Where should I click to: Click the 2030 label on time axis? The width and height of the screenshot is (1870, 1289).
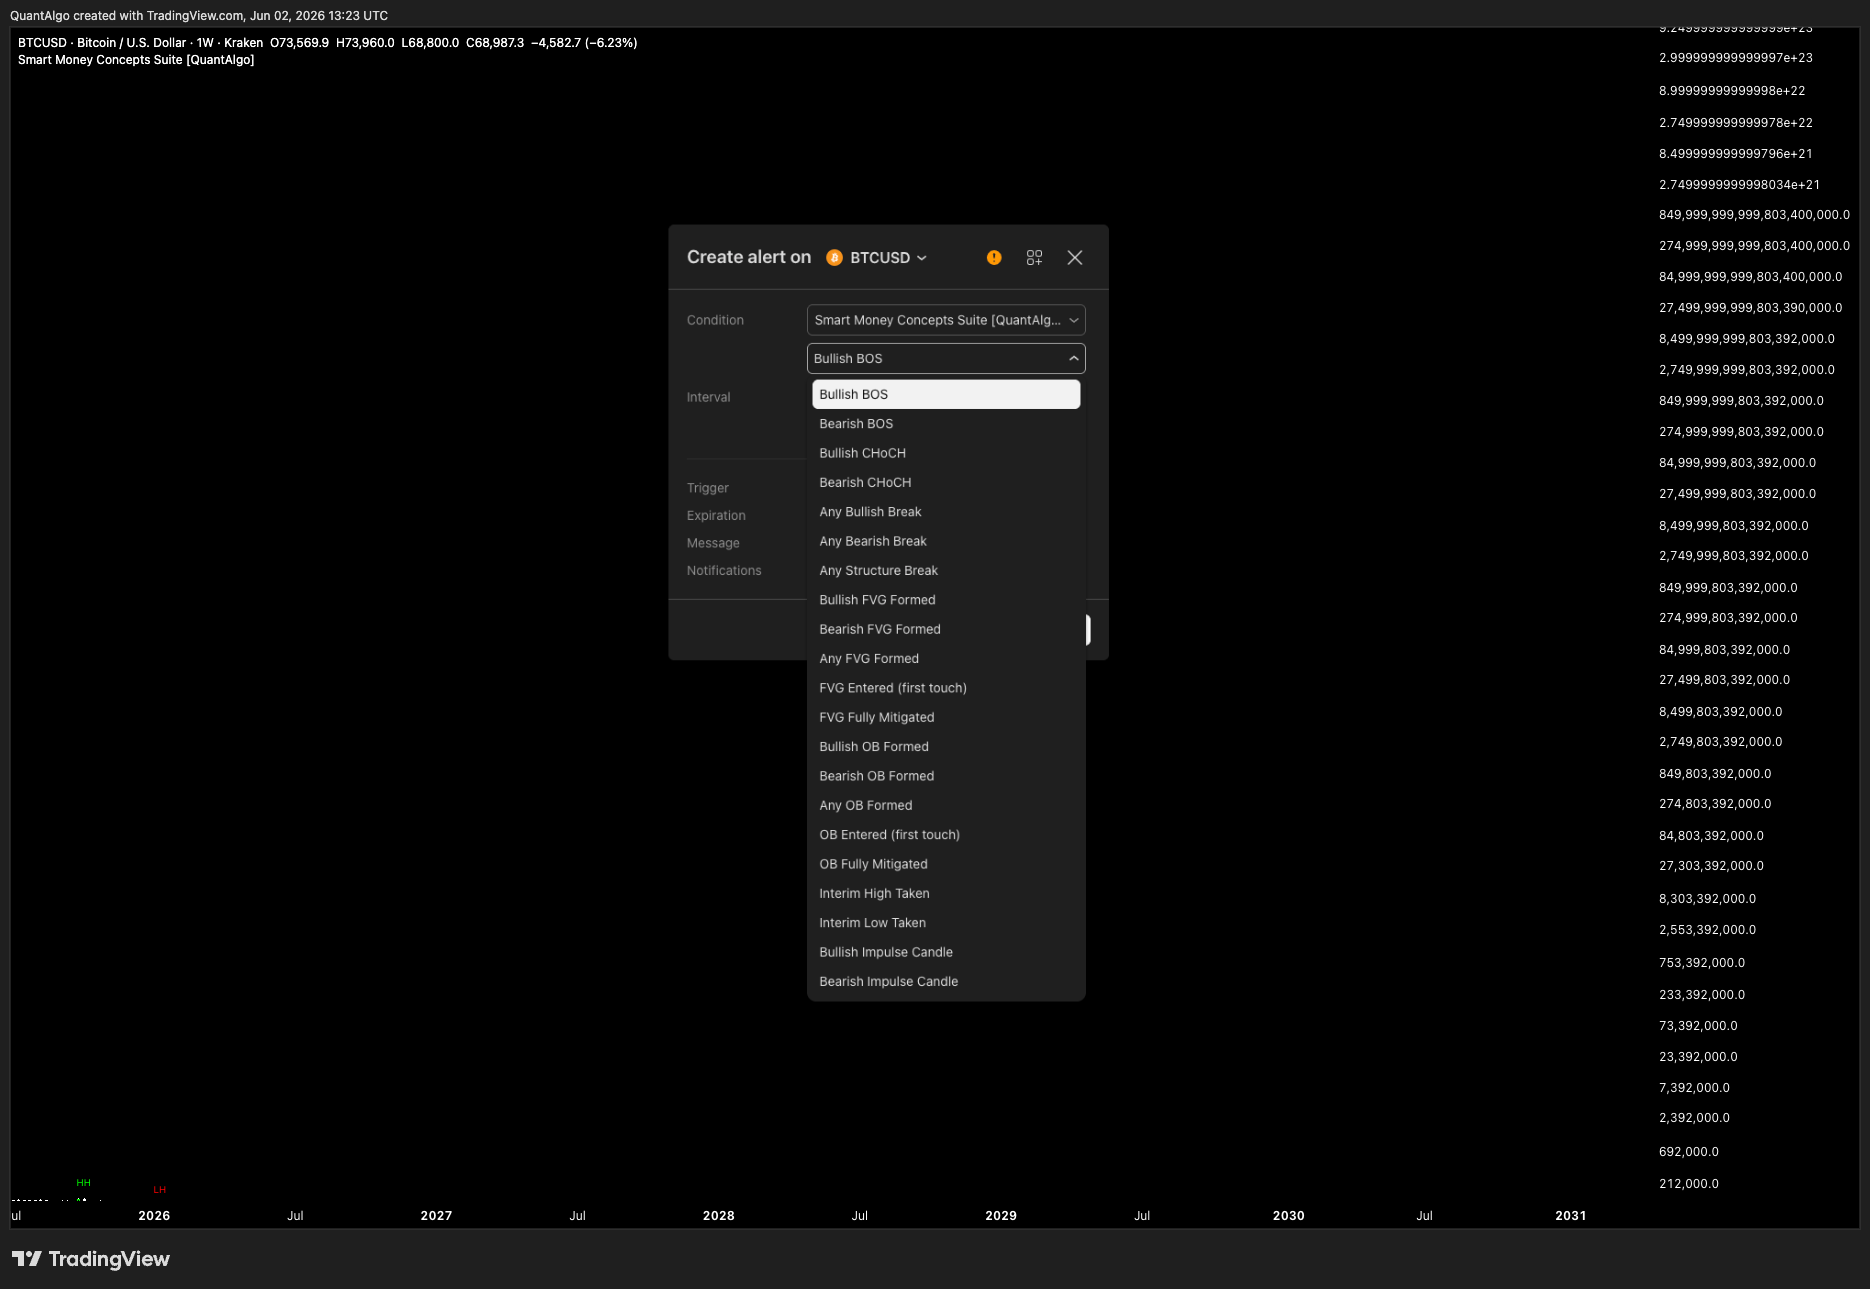[1289, 1216]
